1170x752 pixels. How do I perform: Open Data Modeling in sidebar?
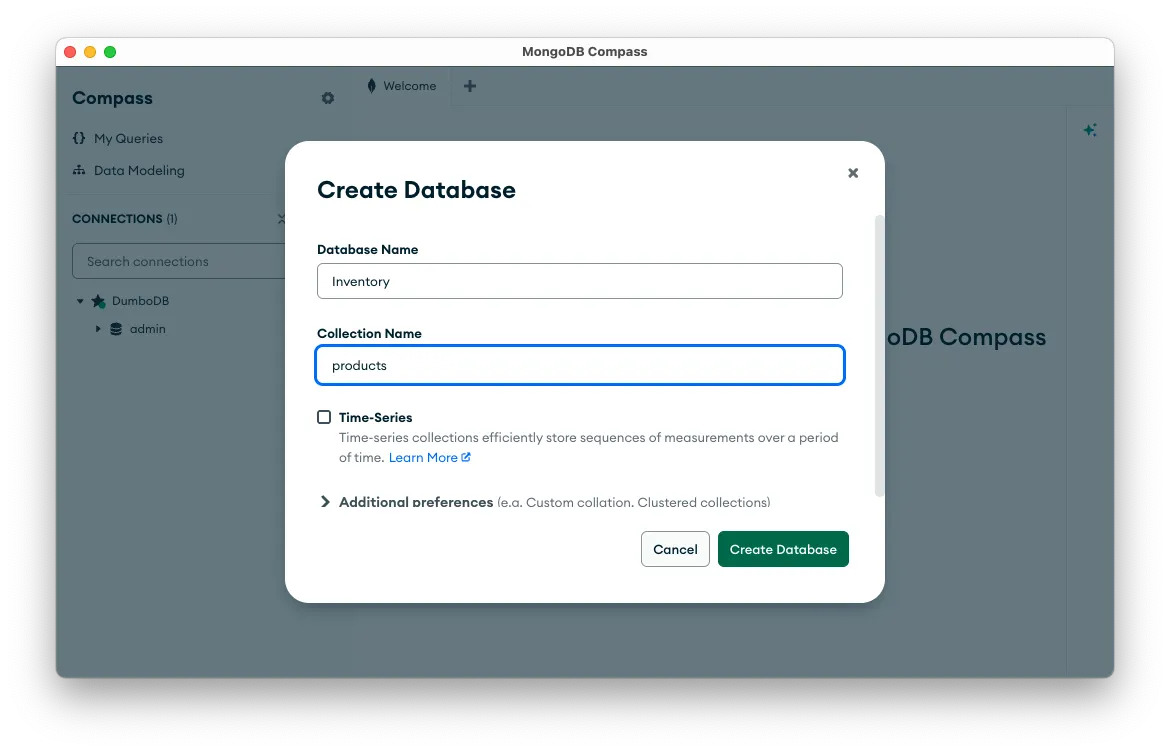pyautogui.click(x=140, y=170)
